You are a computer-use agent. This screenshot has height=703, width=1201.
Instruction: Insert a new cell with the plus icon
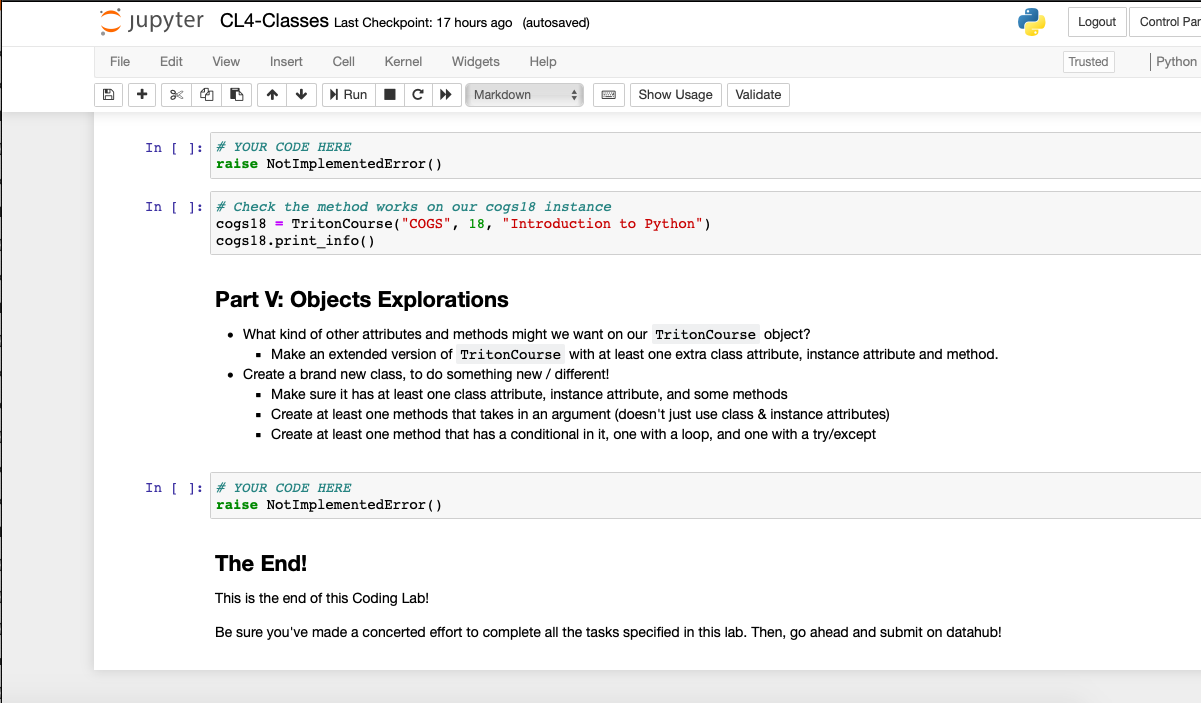point(141,94)
